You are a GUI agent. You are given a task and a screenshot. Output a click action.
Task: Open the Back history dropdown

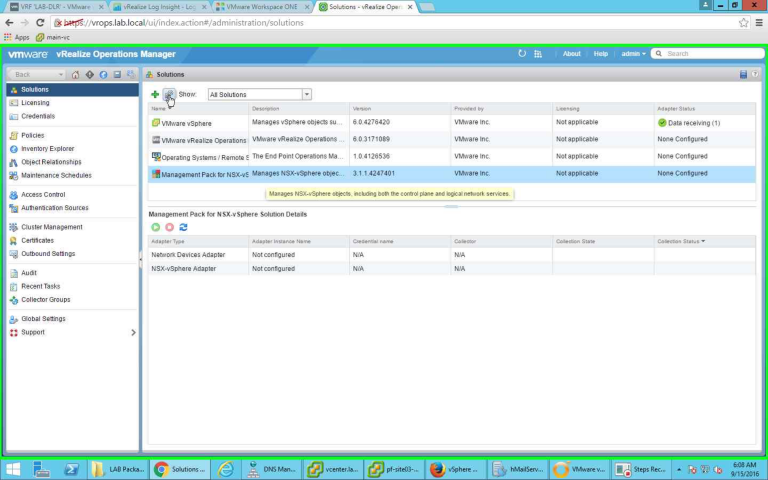pyautogui.click(x=61, y=74)
